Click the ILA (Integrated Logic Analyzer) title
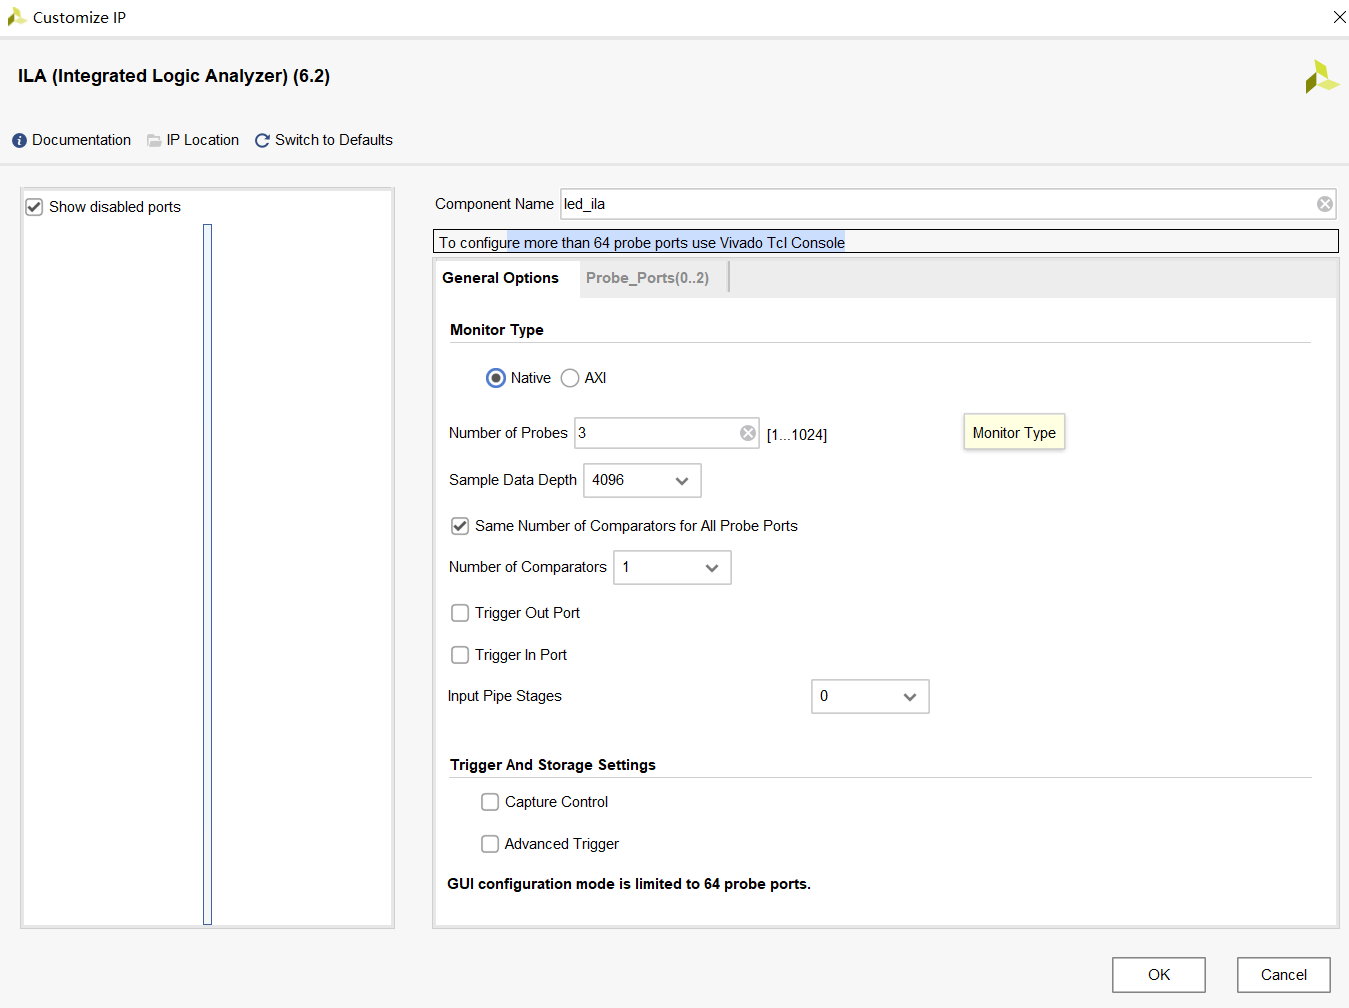Screen dimensions: 1349x1008 pyautogui.click(x=174, y=76)
